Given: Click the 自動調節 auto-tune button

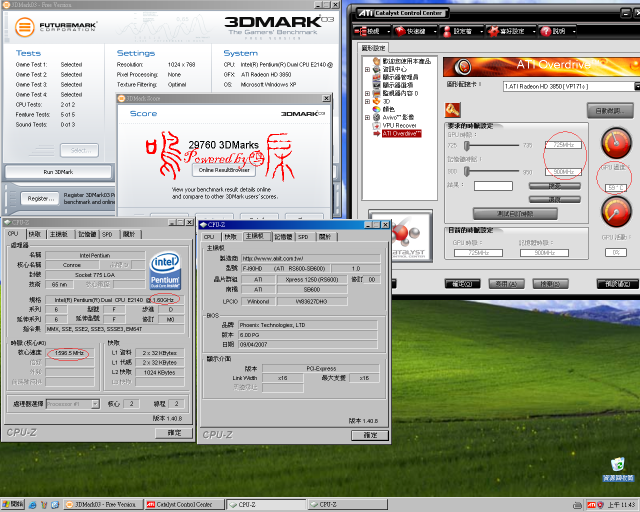Looking at the screenshot, I should point(610,110).
